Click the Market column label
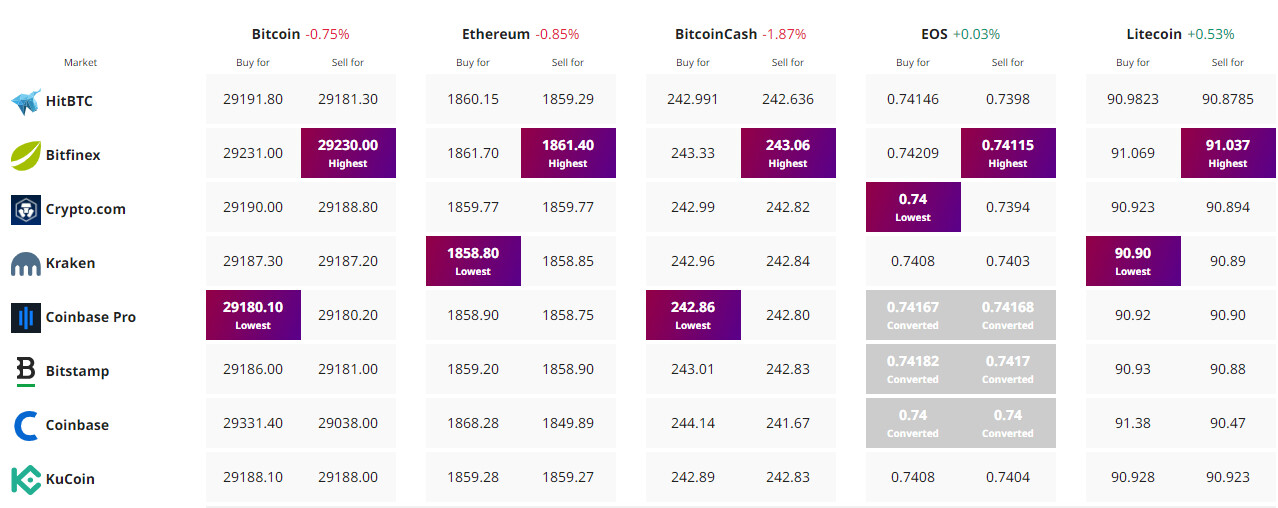1278x508 pixels. [80, 63]
